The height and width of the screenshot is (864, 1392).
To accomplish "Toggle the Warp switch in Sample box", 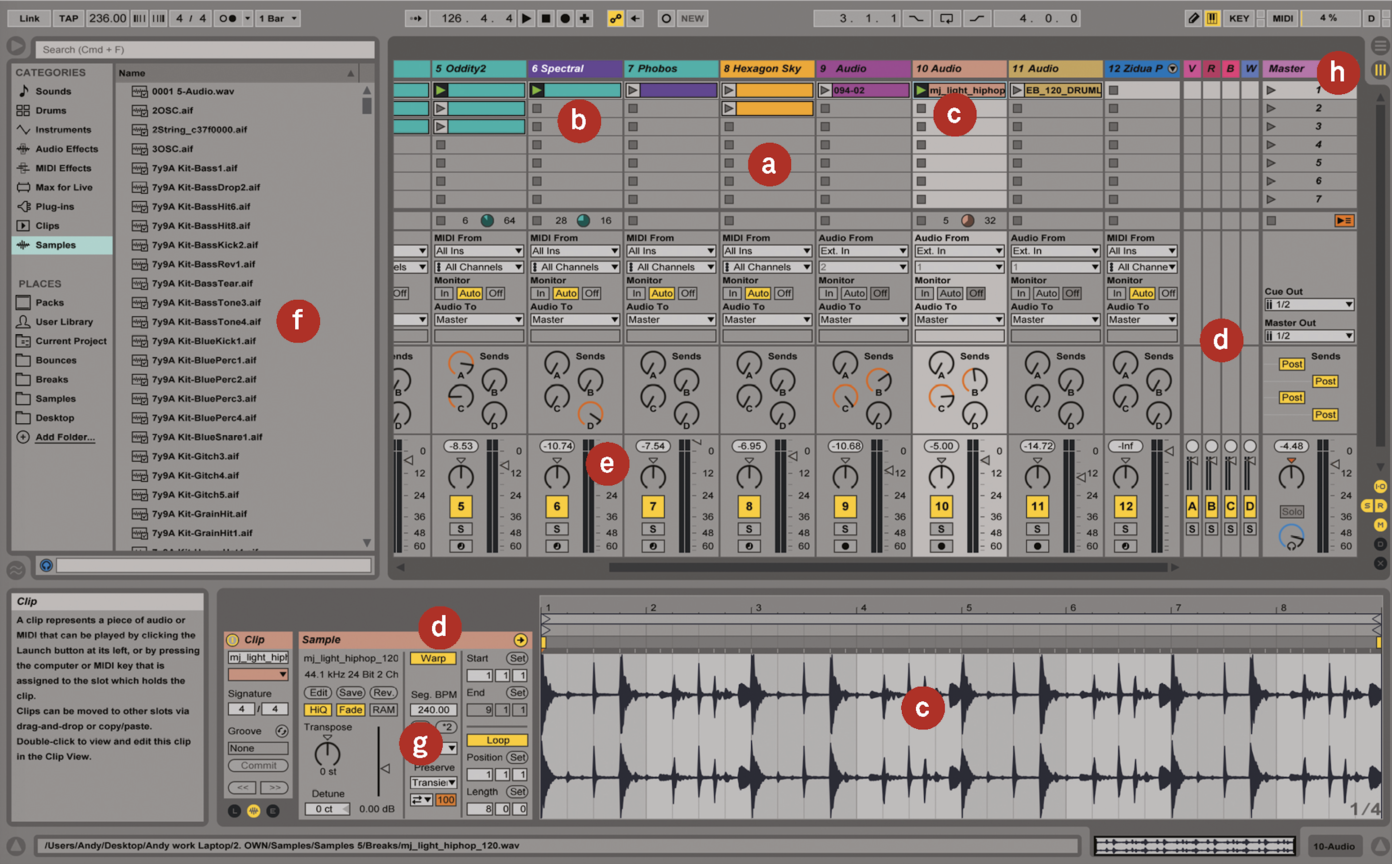I will pos(433,658).
